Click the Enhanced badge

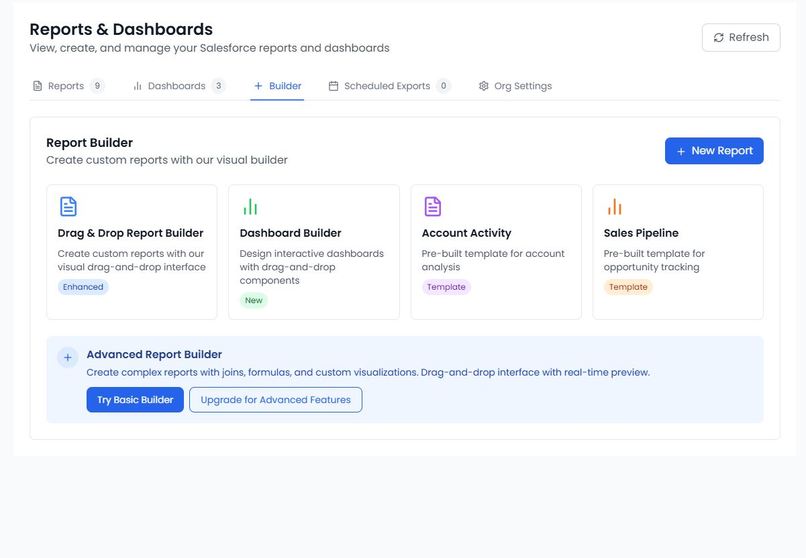click(83, 287)
